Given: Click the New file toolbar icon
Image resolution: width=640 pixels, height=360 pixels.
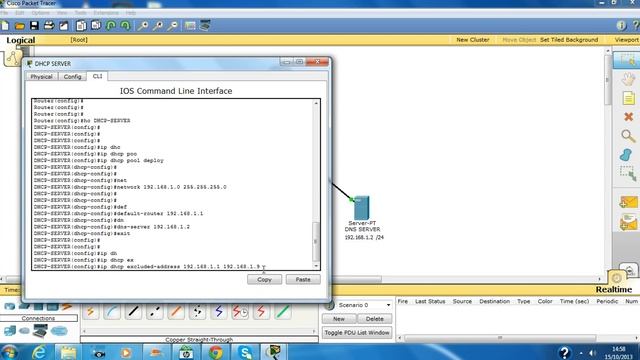Looking at the screenshot, I should (x=5, y=26).
